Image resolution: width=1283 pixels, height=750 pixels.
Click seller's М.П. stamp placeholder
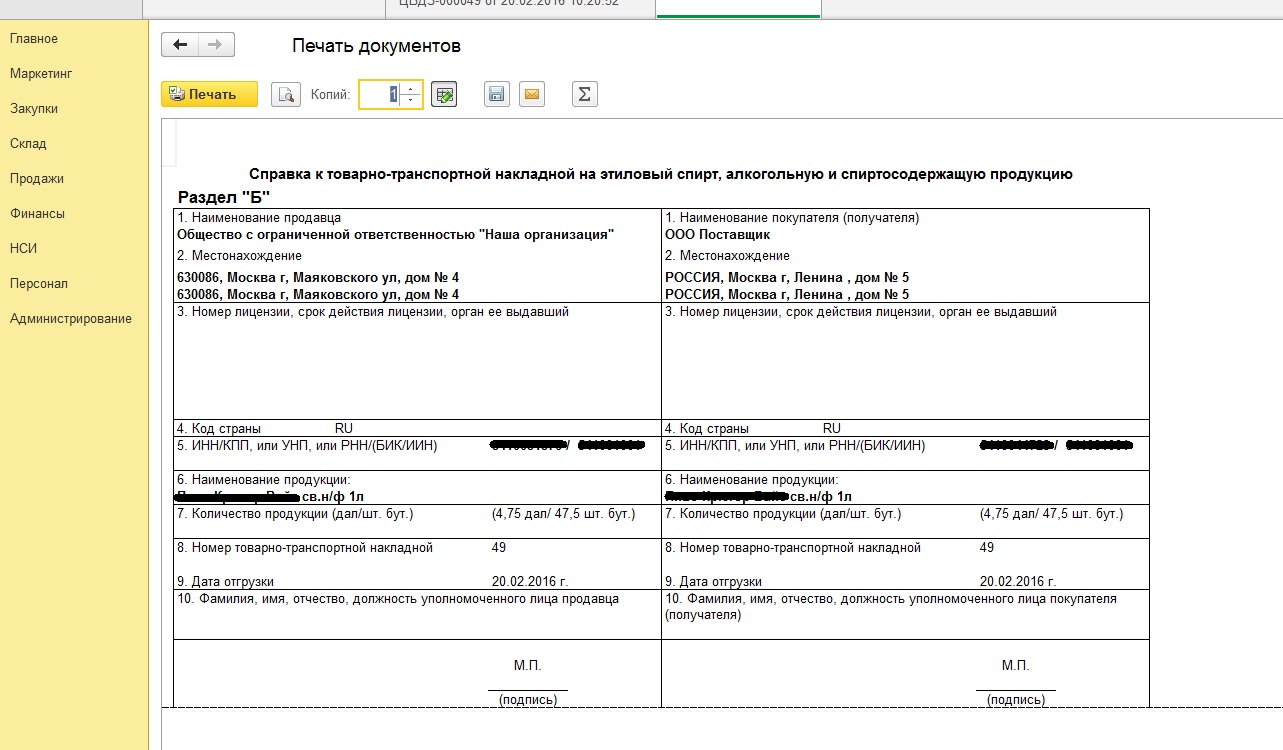527,665
